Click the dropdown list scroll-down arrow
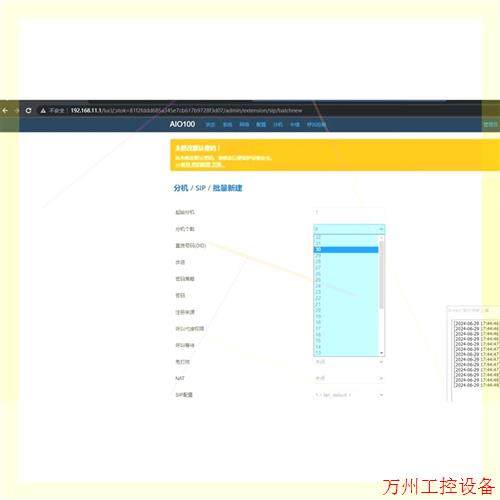500x500 pixels. pos(382,353)
